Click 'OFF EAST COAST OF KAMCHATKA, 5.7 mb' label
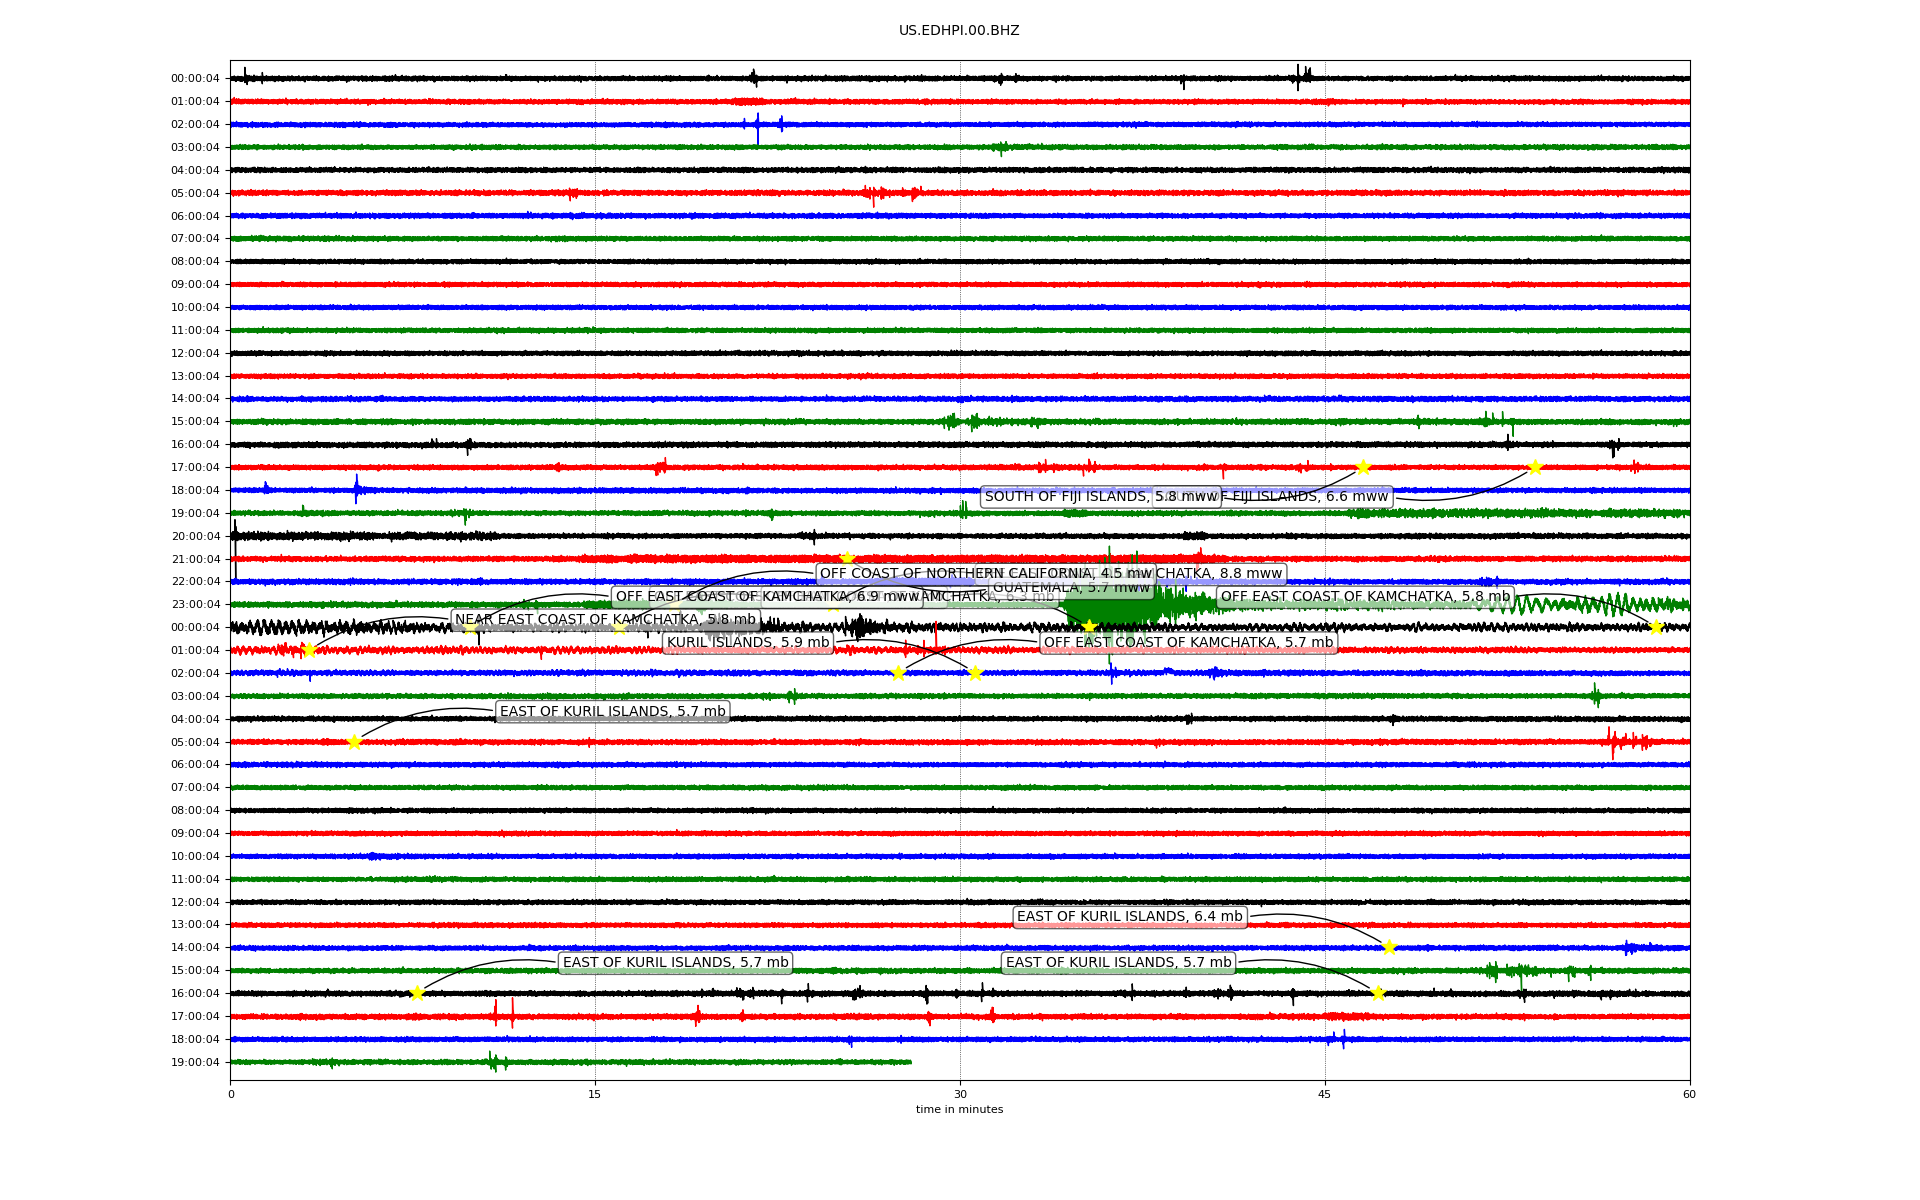Image resolution: width=1920 pixels, height=1200 pixels. pos(1188,643)
